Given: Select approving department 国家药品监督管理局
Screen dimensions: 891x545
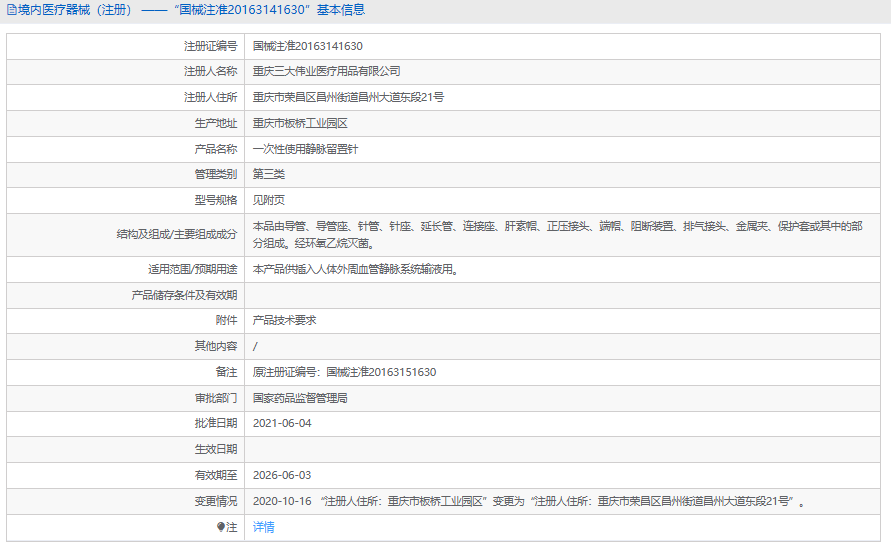Looking at the screenshot, I should (300, 398).
